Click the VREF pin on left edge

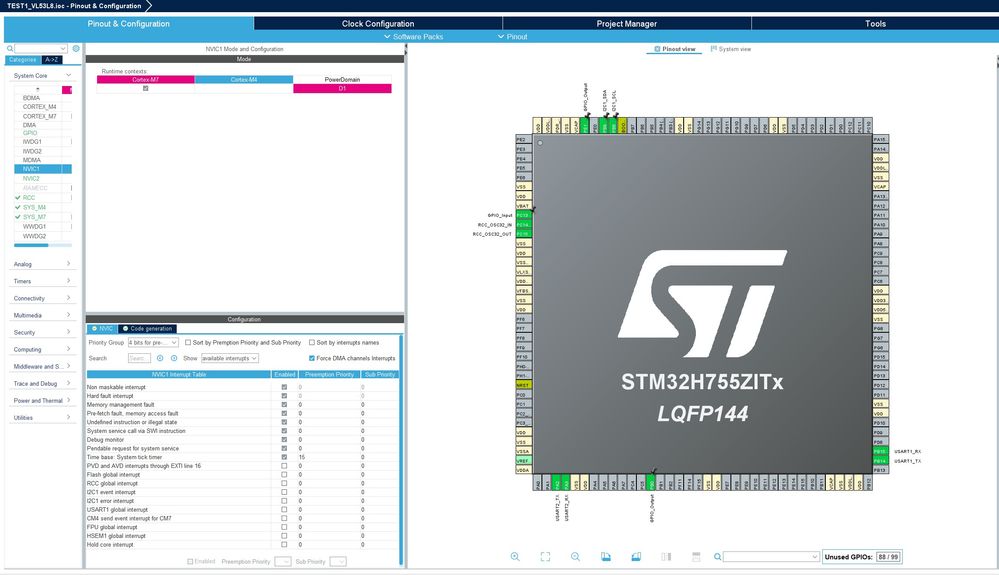pos(523,460)
